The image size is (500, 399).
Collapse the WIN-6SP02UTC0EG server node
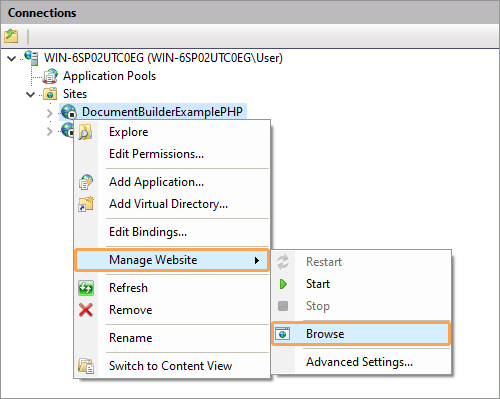12,59
